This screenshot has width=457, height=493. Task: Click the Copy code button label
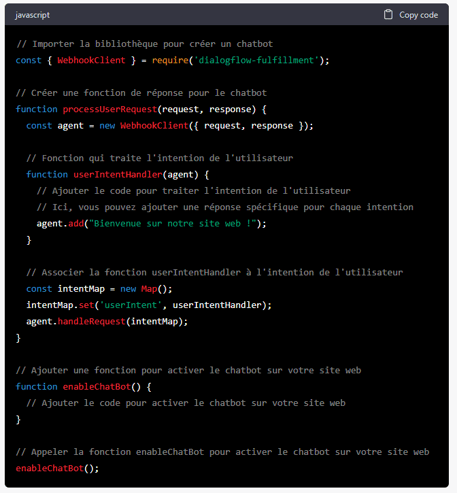coord(419,15)
